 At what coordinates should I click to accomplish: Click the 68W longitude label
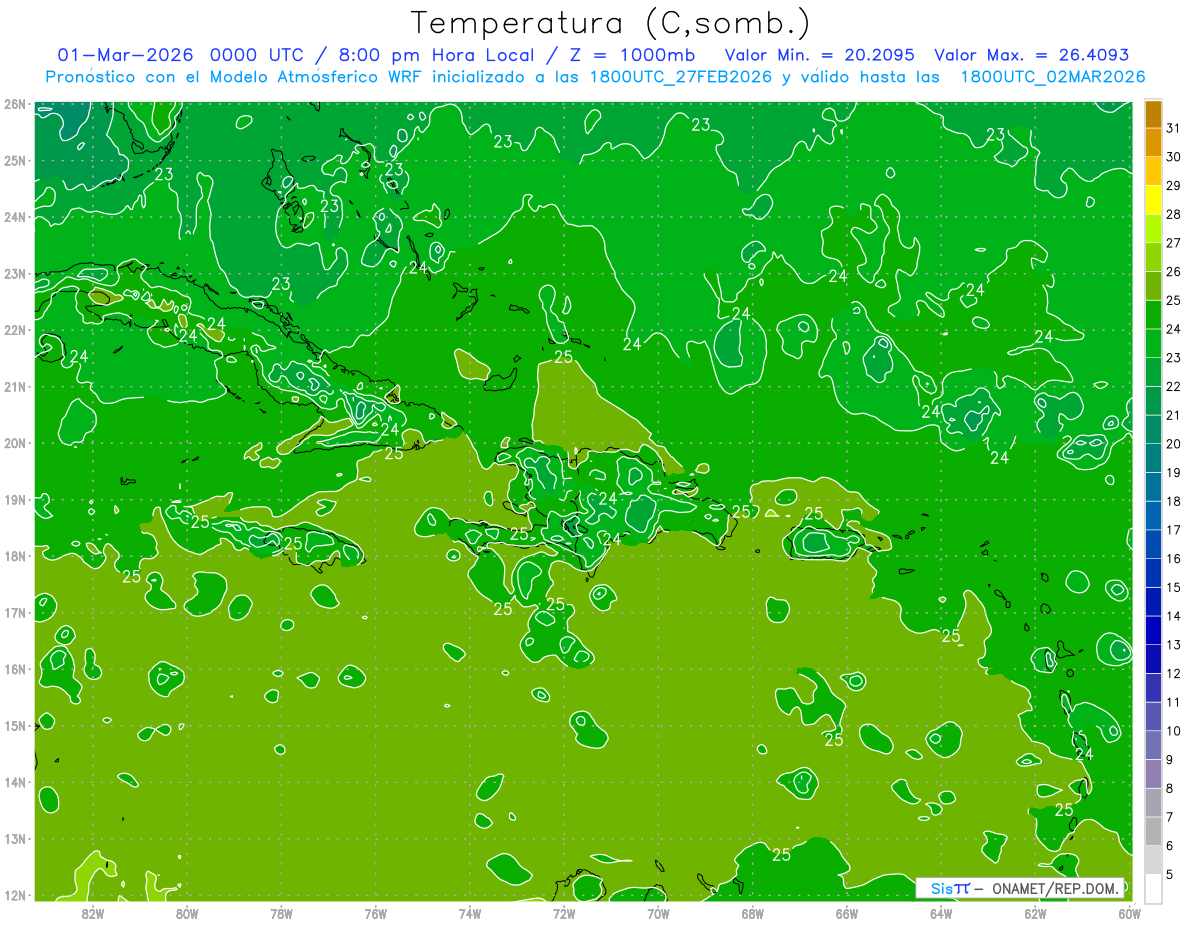(753, 913)
